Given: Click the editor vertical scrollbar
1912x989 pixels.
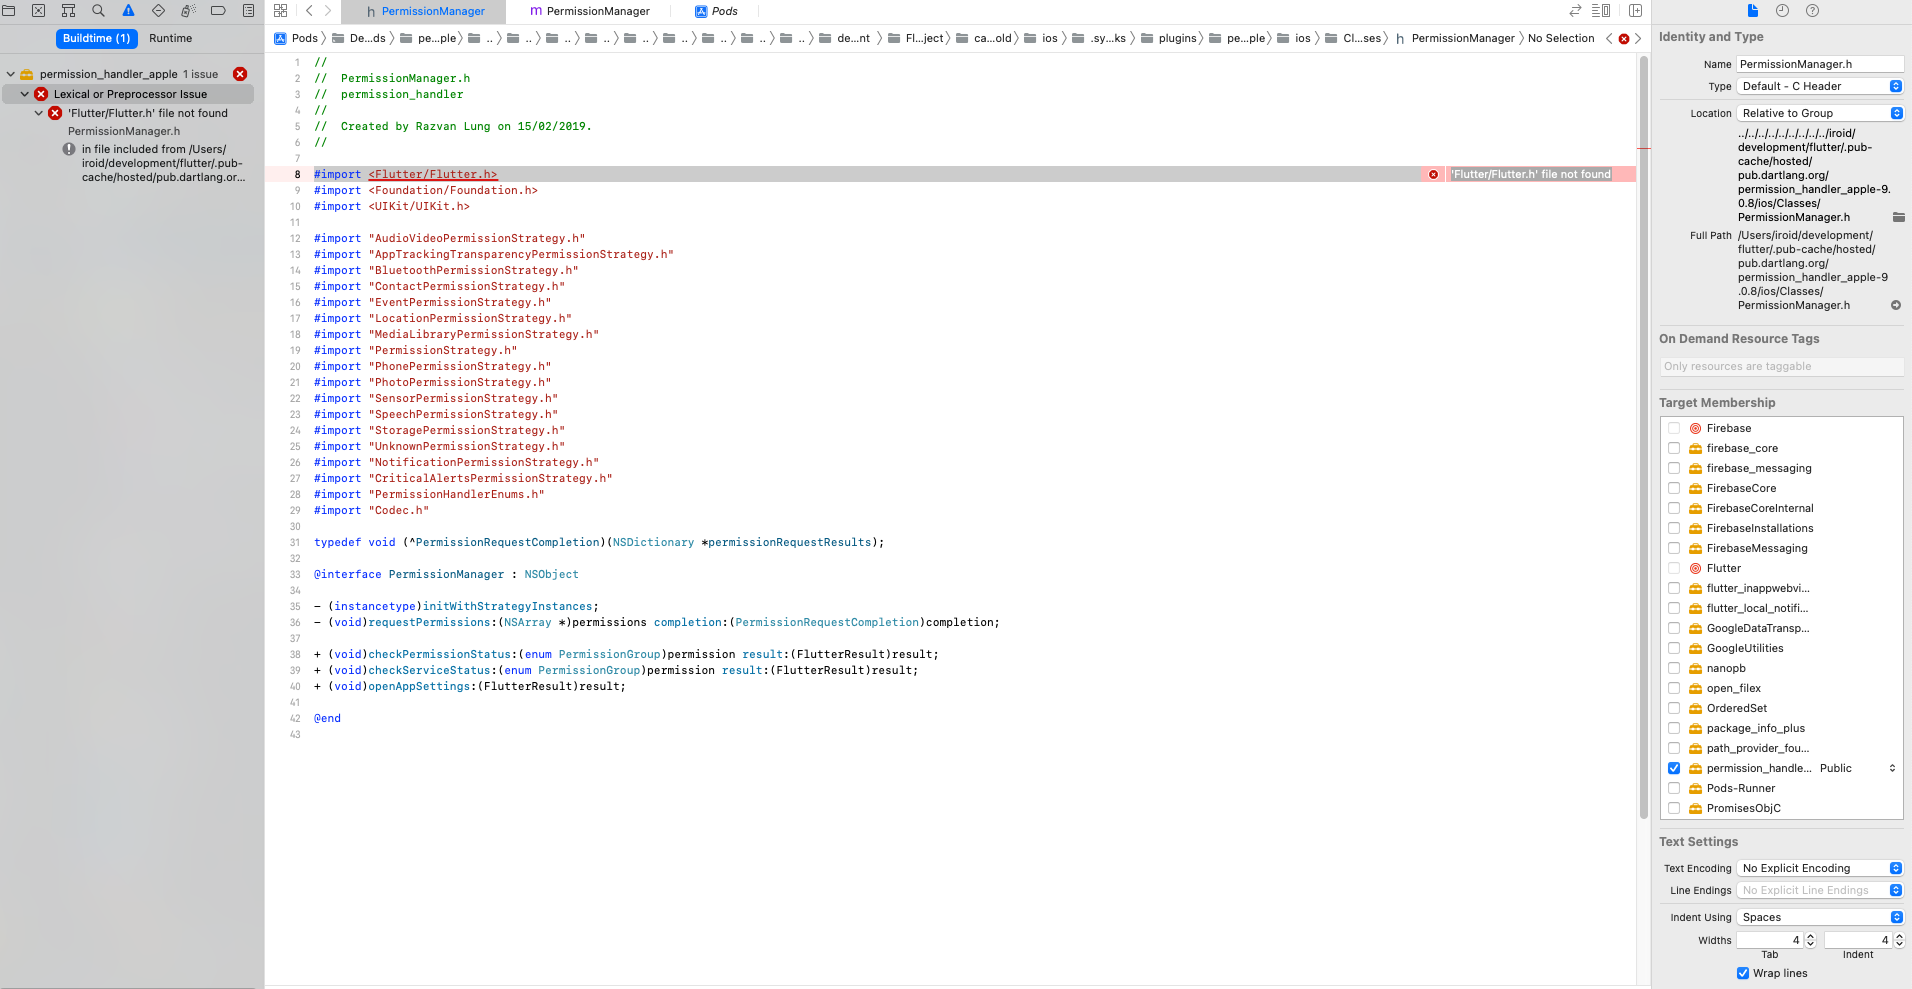Looking at the screenshot, I should pyautogui.click(x=1643, y=437).
